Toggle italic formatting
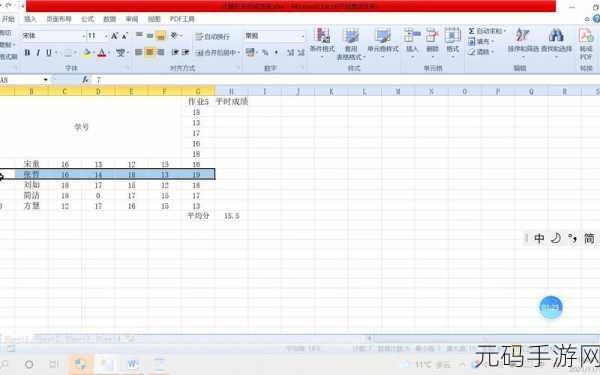 [38, 52]
